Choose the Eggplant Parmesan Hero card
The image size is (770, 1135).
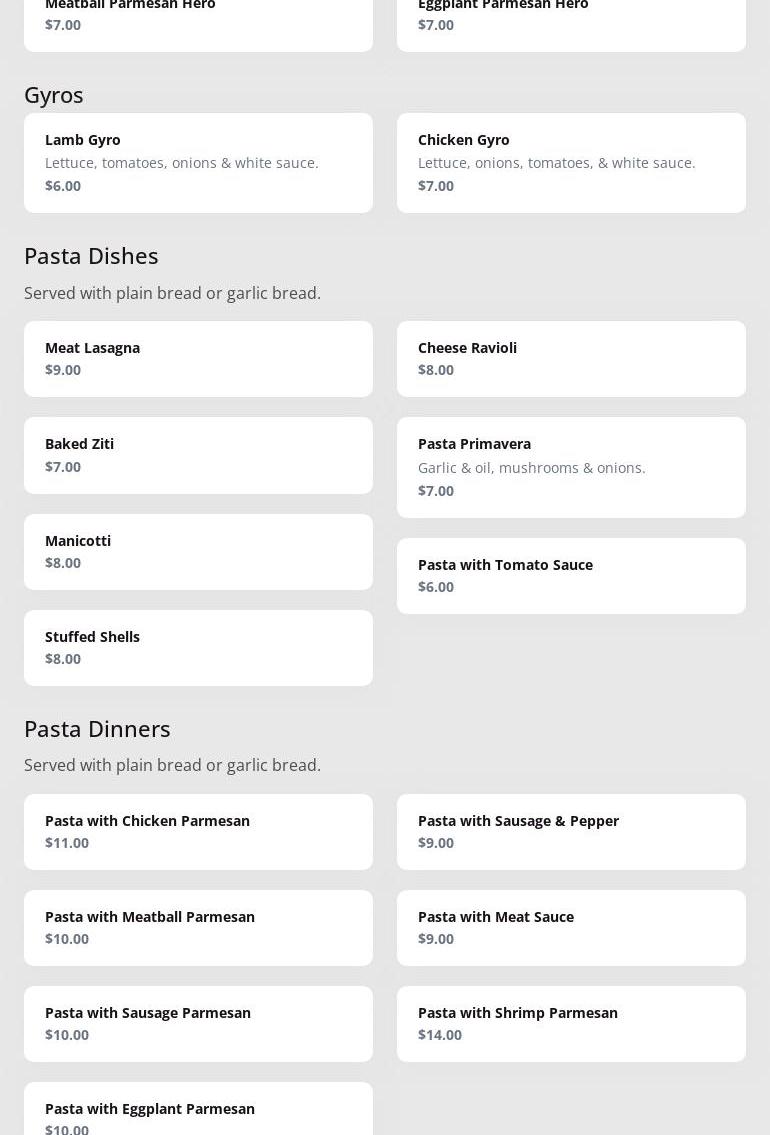coord(571,20)
